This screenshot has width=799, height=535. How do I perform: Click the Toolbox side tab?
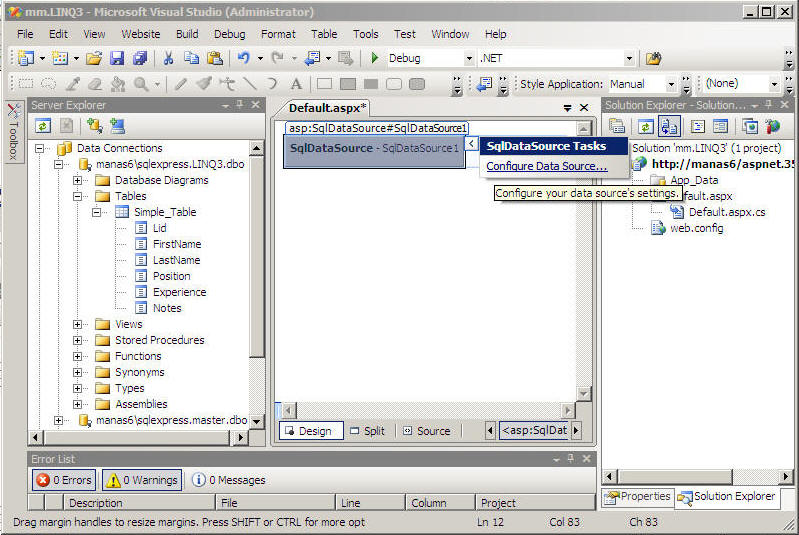(13, 131)
